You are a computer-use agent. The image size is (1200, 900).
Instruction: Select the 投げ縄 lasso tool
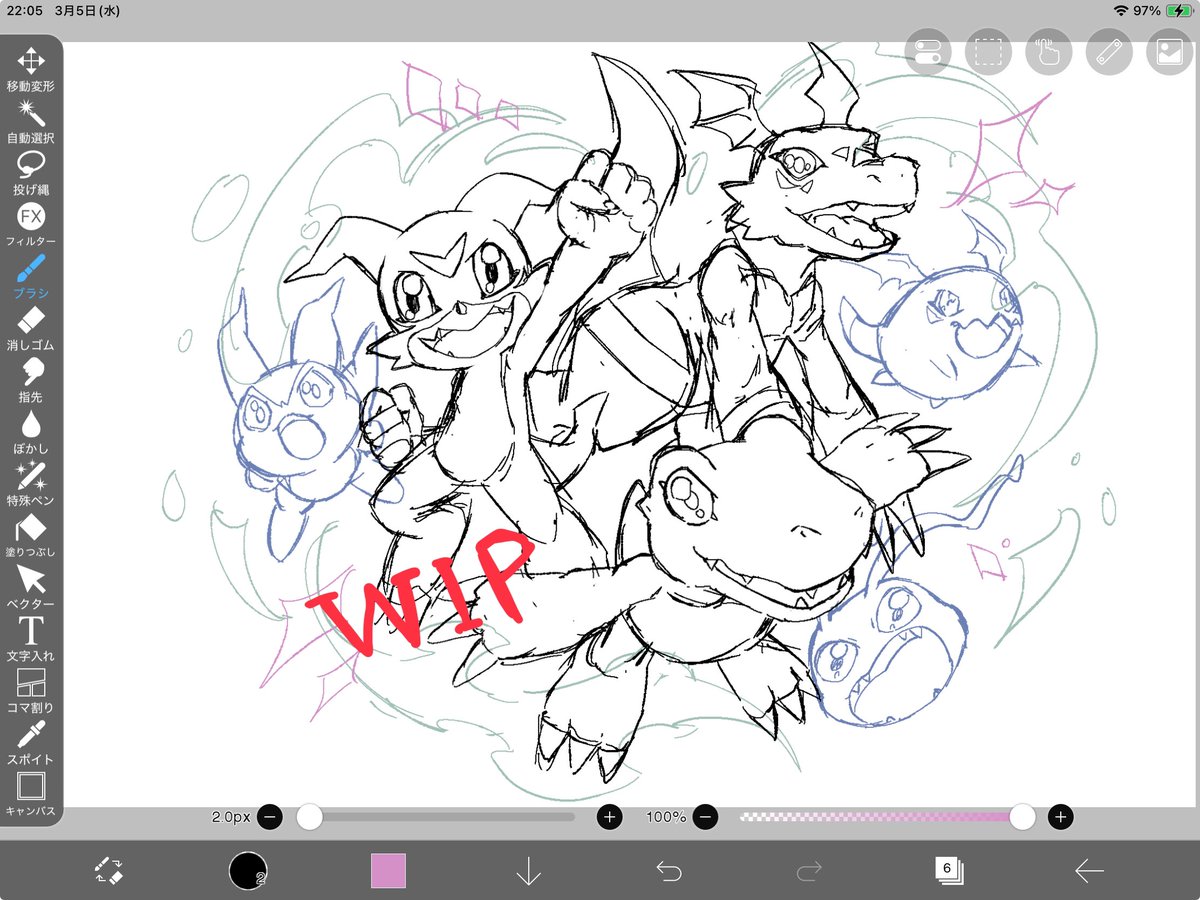tap(31, 173)
